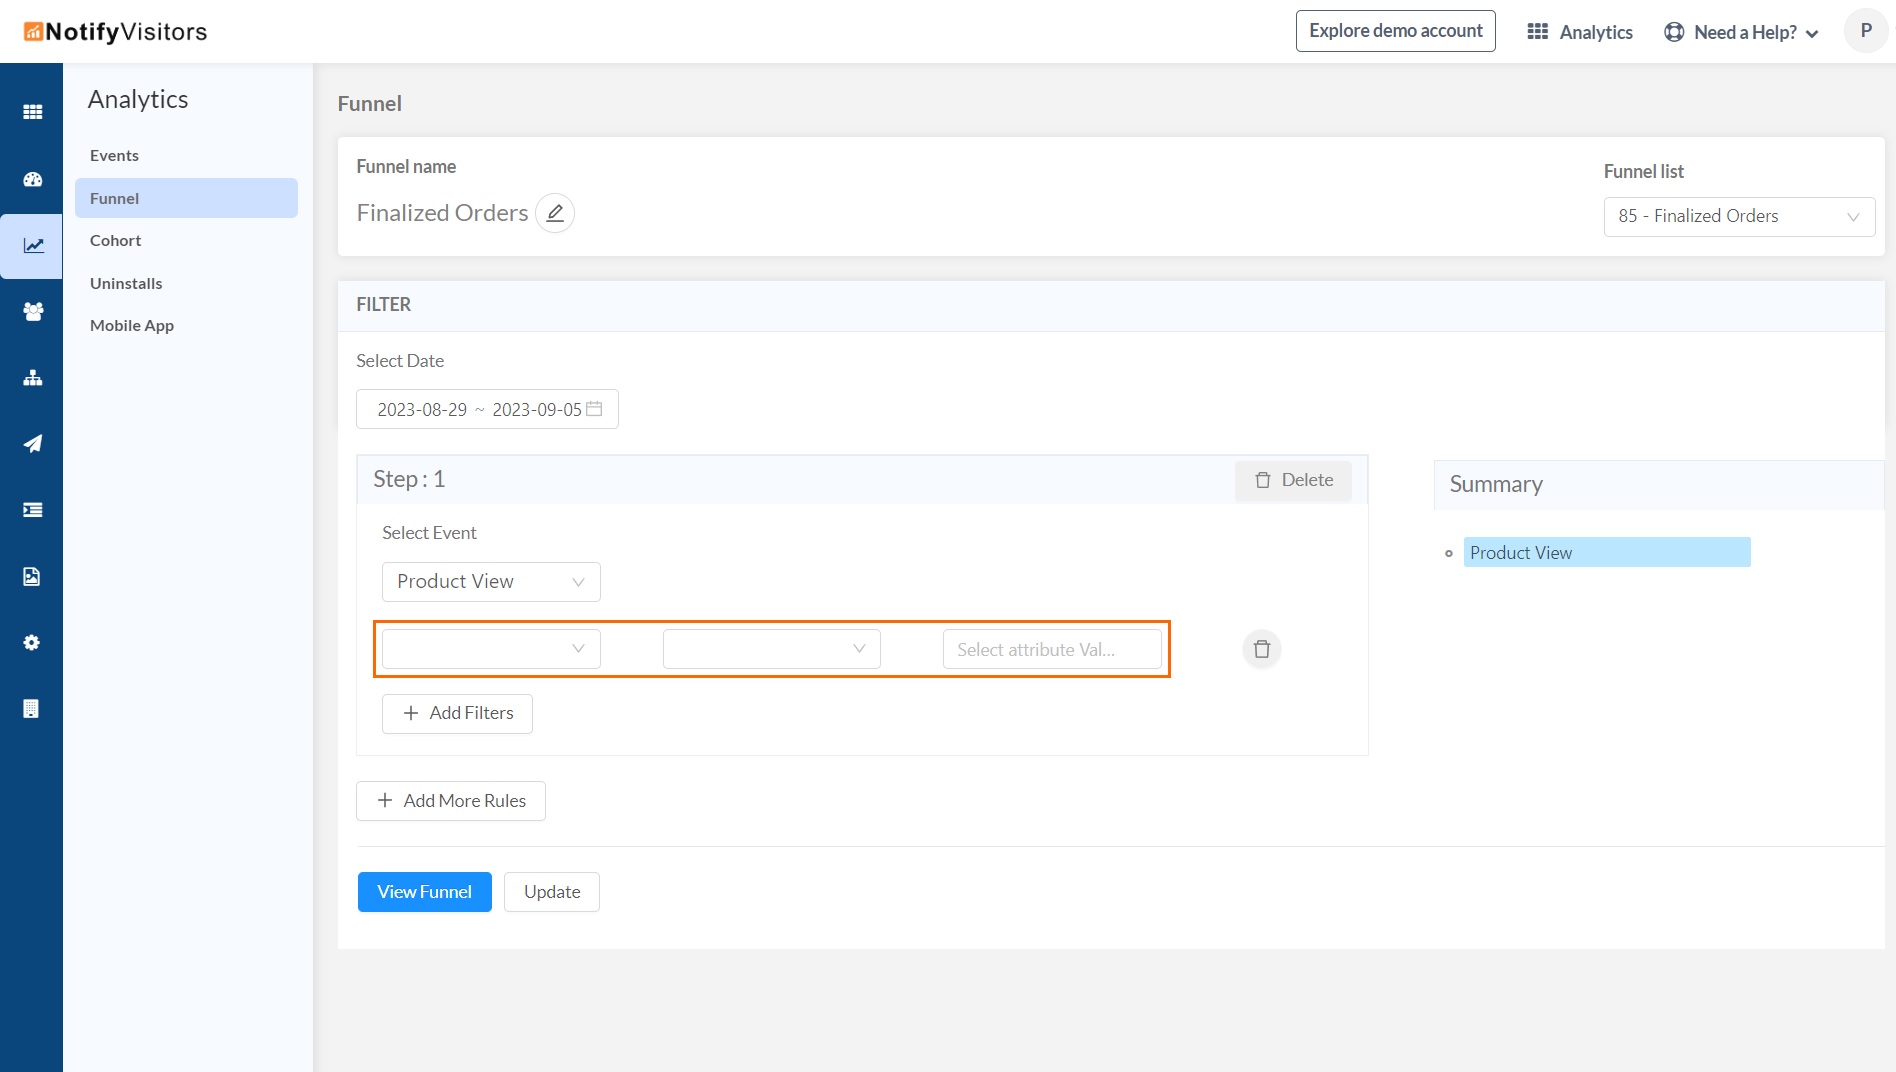The width and height of the screenshot is (1896, 1072).
Task: Click the image file icon in sidebar
Action: click(32, 577)
